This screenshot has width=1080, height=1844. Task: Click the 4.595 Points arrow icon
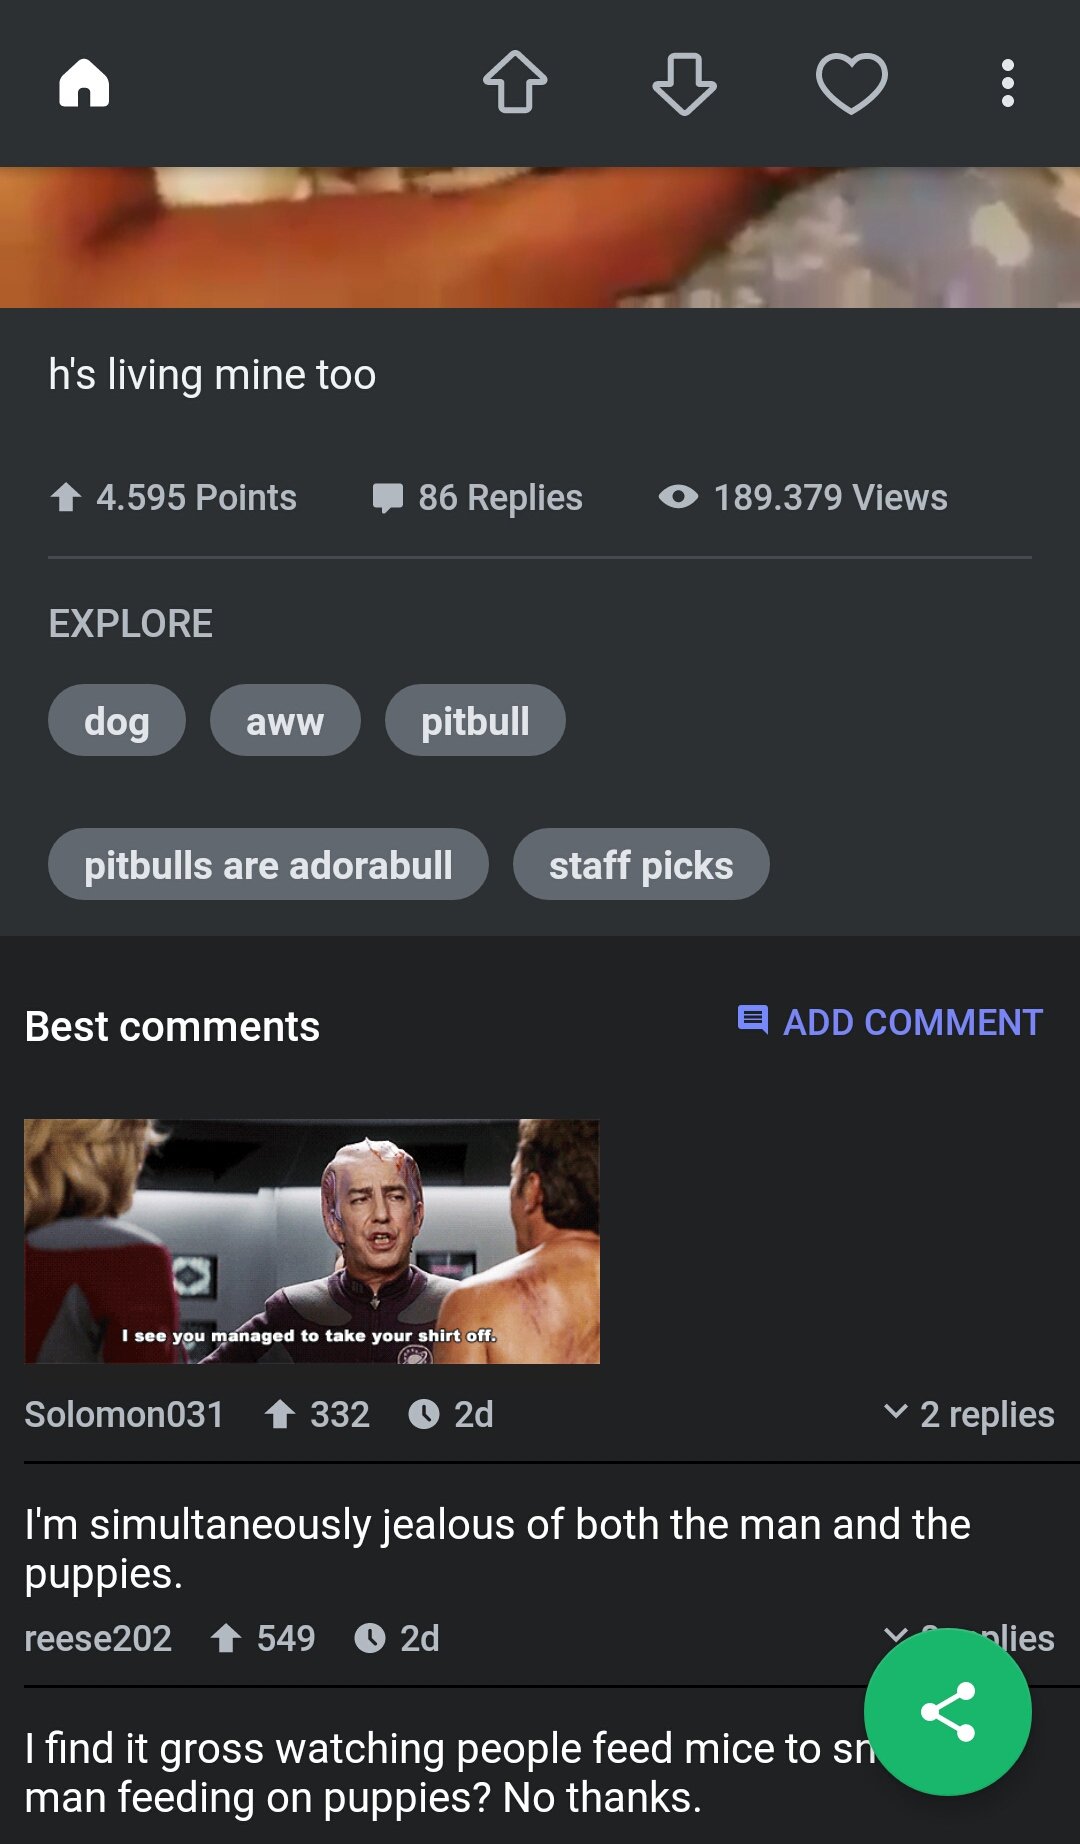(66, 497)
